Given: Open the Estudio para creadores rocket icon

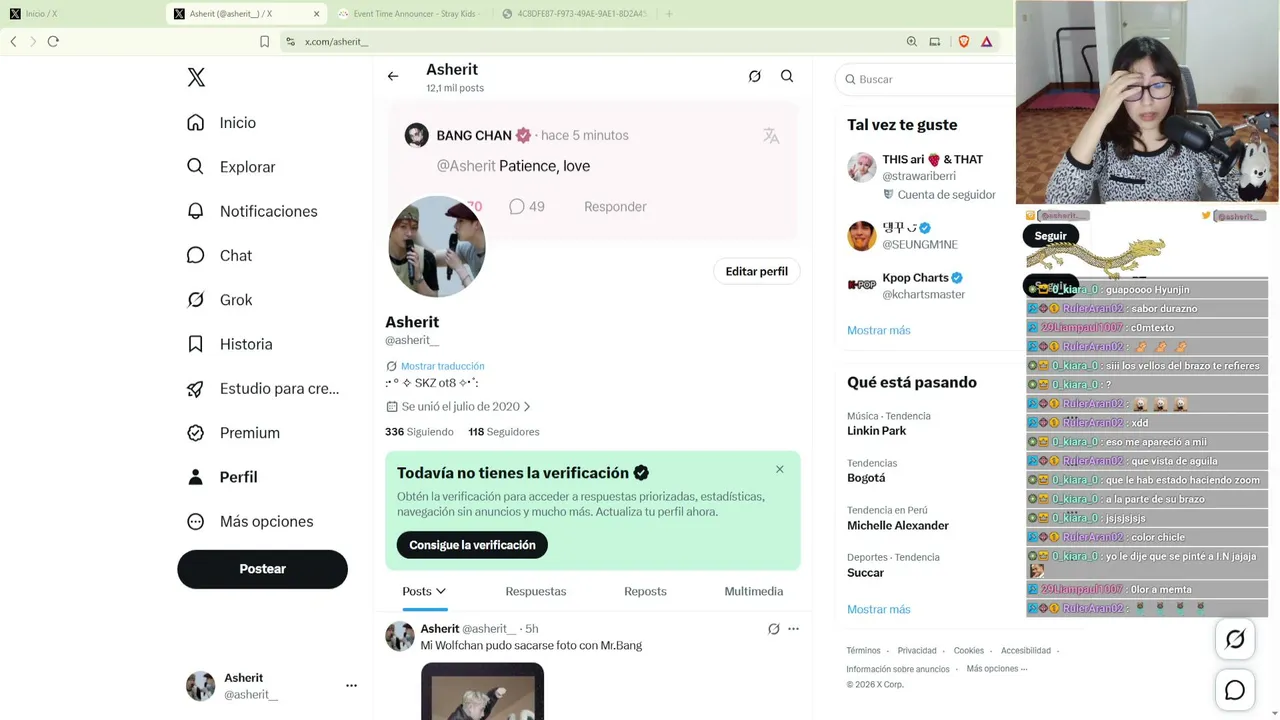Looking at the screenshot, I should click(196, 388).
